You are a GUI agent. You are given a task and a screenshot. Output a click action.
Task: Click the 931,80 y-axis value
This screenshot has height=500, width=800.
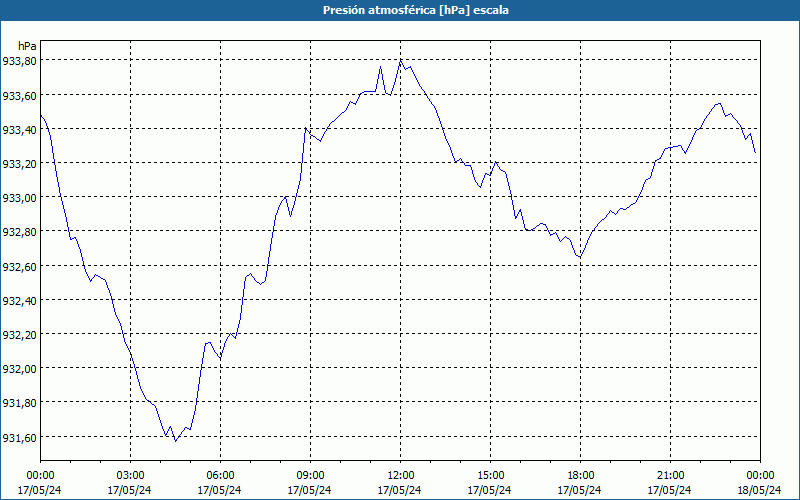(x=19, y=403)
